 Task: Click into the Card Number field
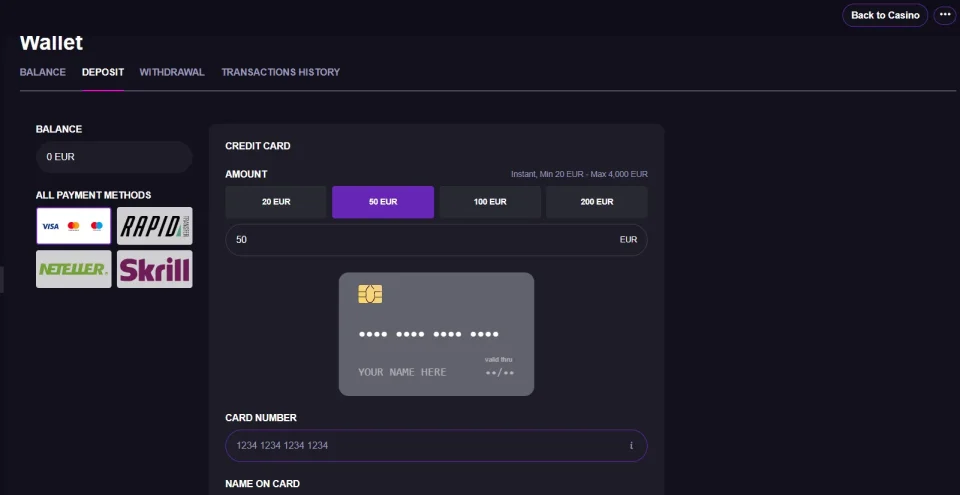[x=436, y=445]
